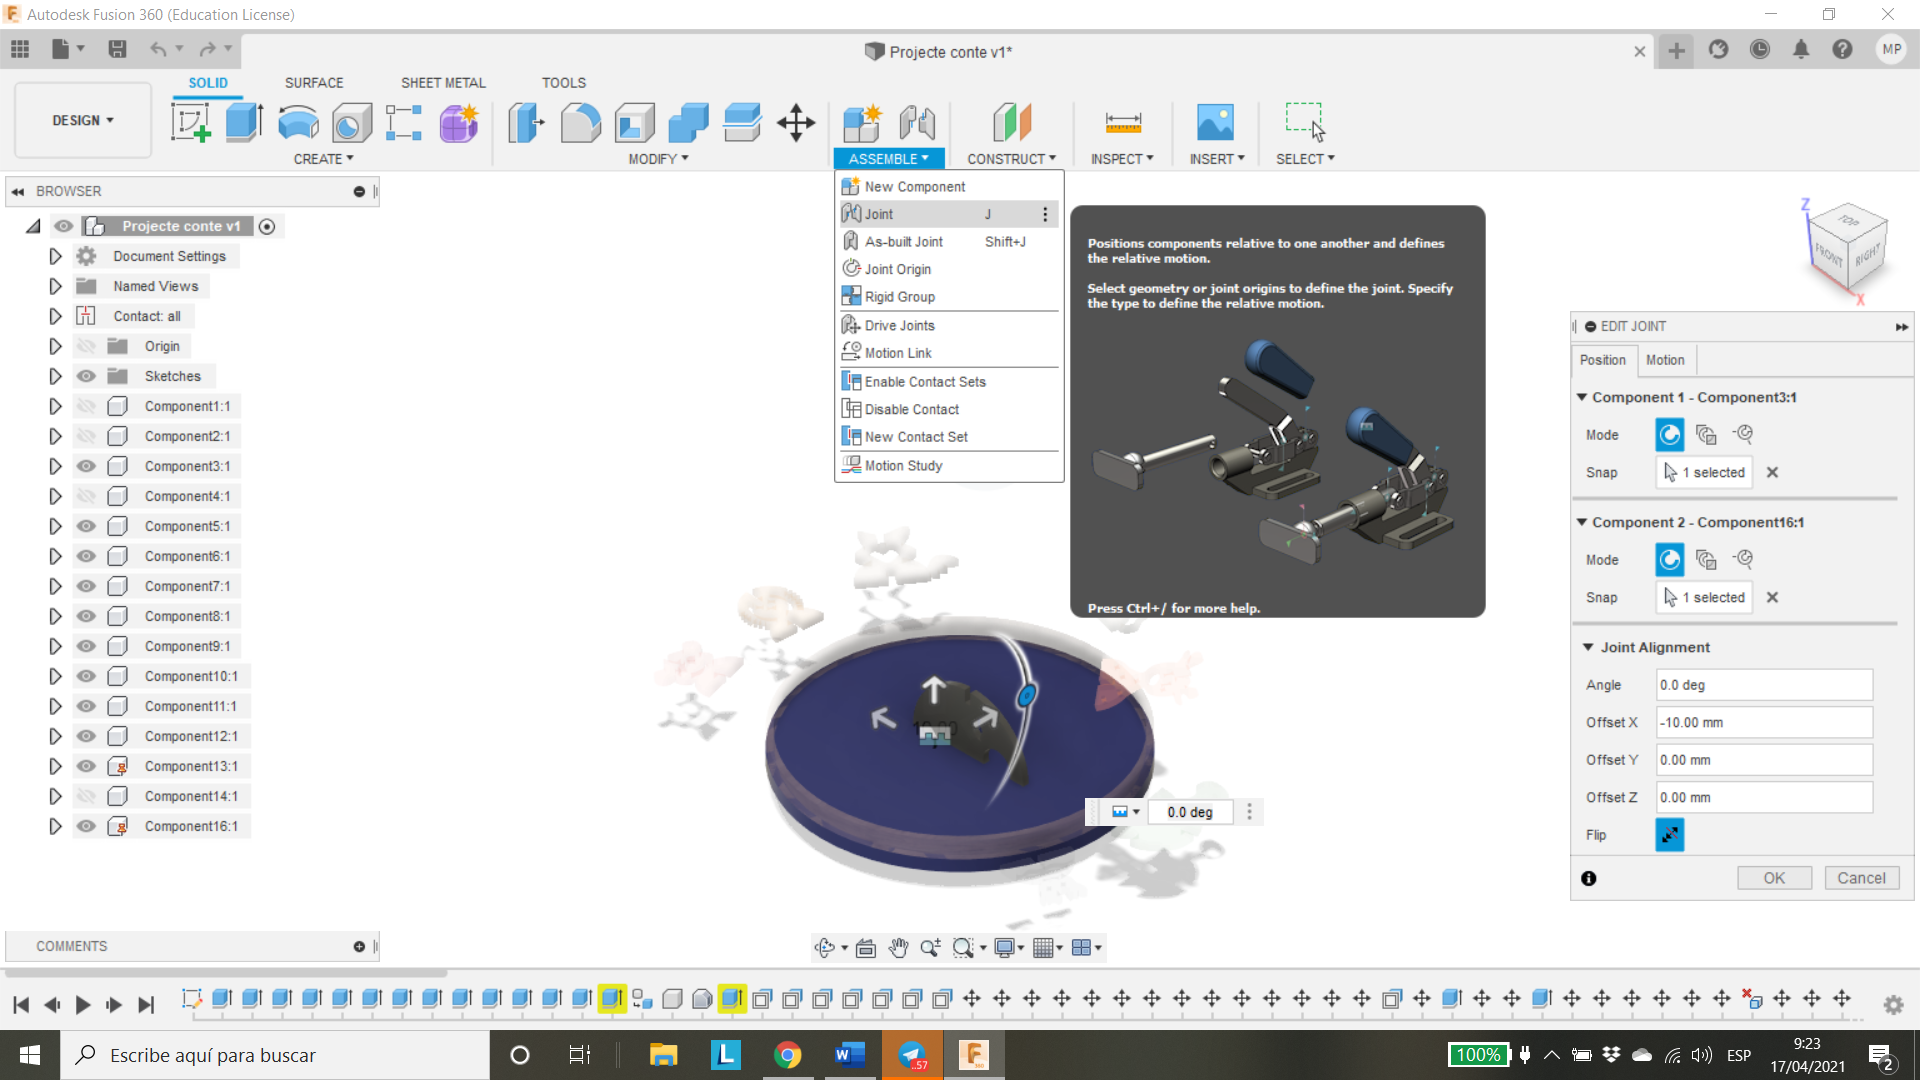Select the Motion Study option
Image resolution: width=1920 pixels, height=1080 pixels.
[x=905, y=464]
